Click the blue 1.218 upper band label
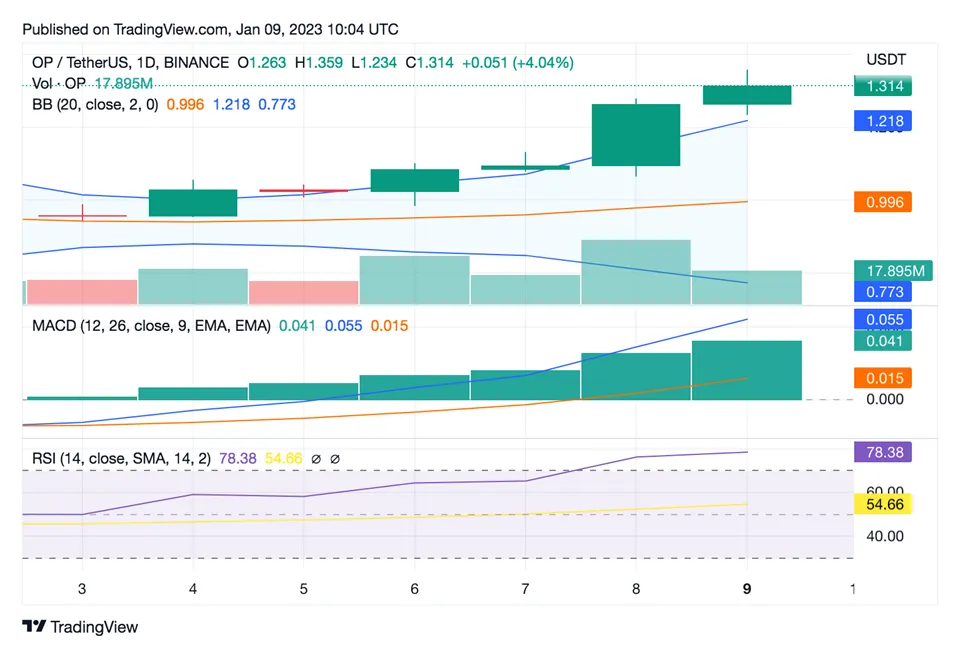 [884, 121]
